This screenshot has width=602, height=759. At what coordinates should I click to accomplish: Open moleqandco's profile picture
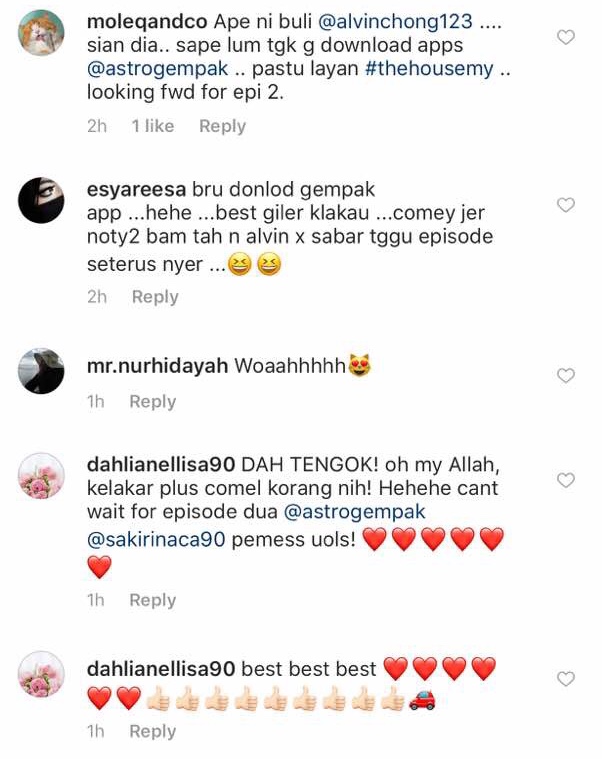coord(41,32)
